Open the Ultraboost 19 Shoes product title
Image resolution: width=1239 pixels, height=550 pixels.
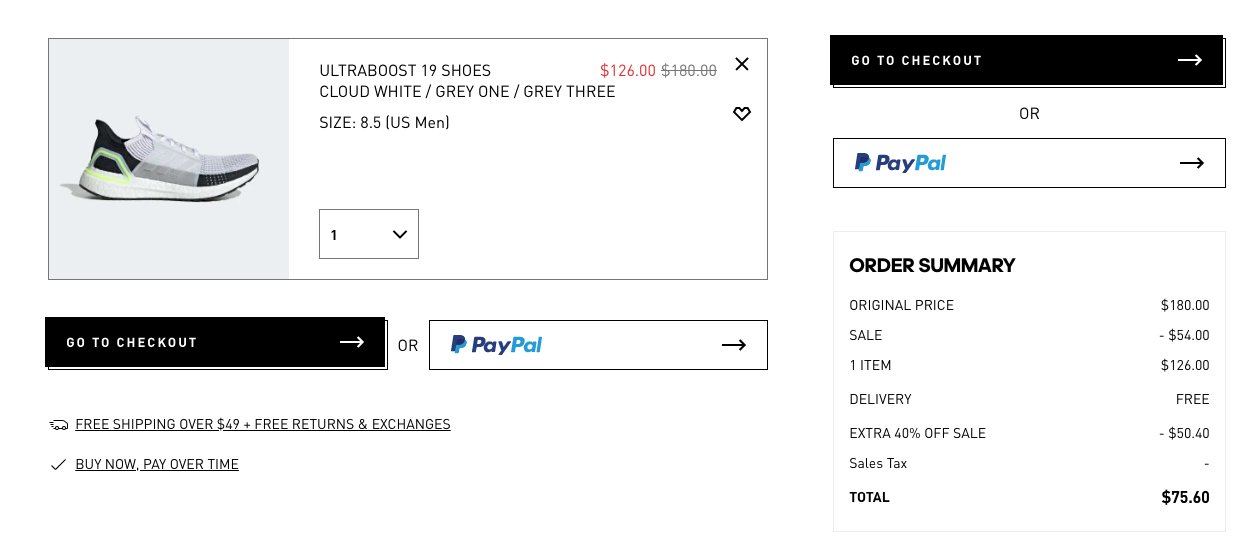tap(405, 70)
